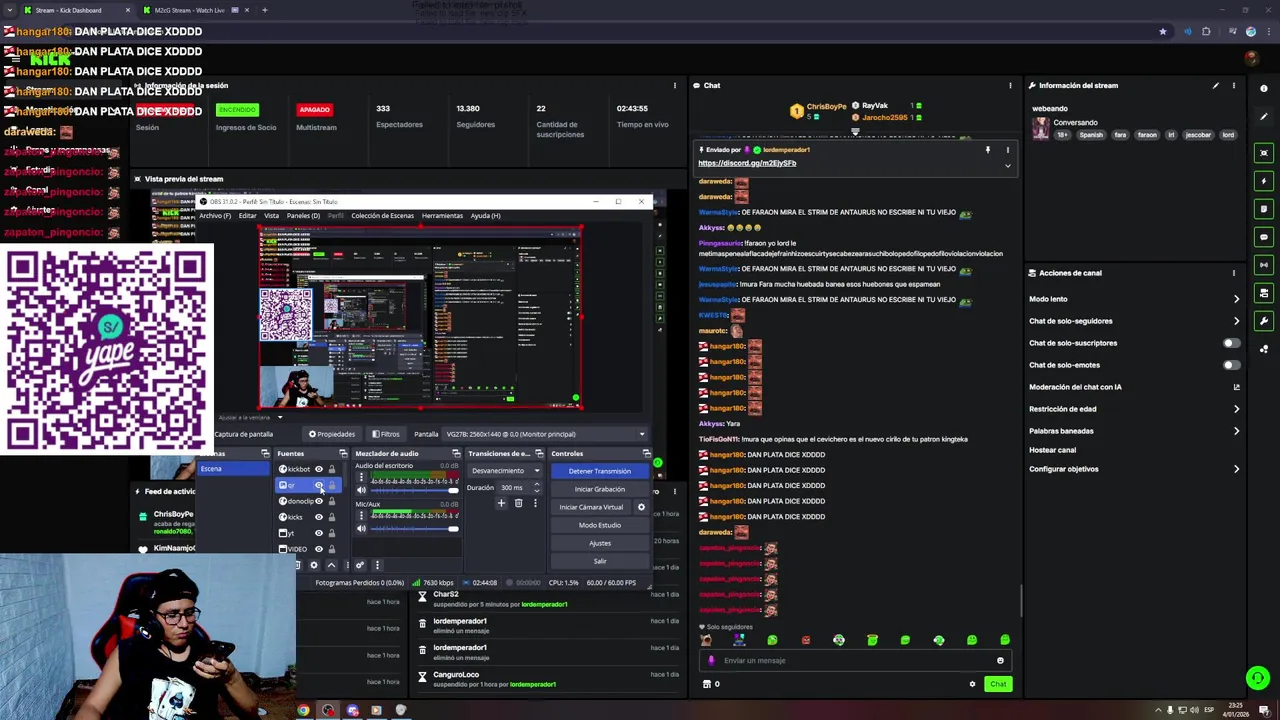The height and width of the screenshot is (720, 1280).
Task: Click the green support headset button
Action: (x=1258, y=678)
